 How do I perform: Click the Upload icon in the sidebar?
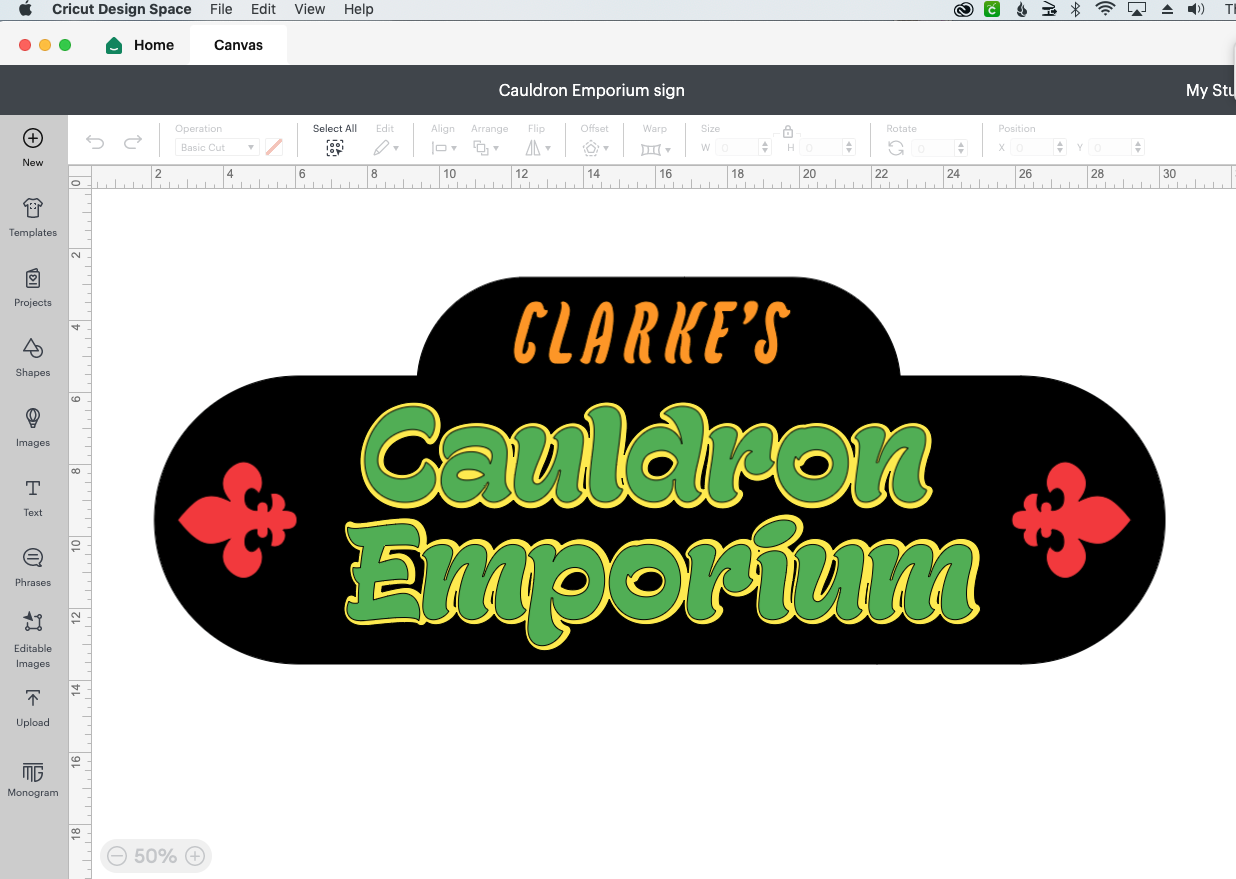click(32, 707)
